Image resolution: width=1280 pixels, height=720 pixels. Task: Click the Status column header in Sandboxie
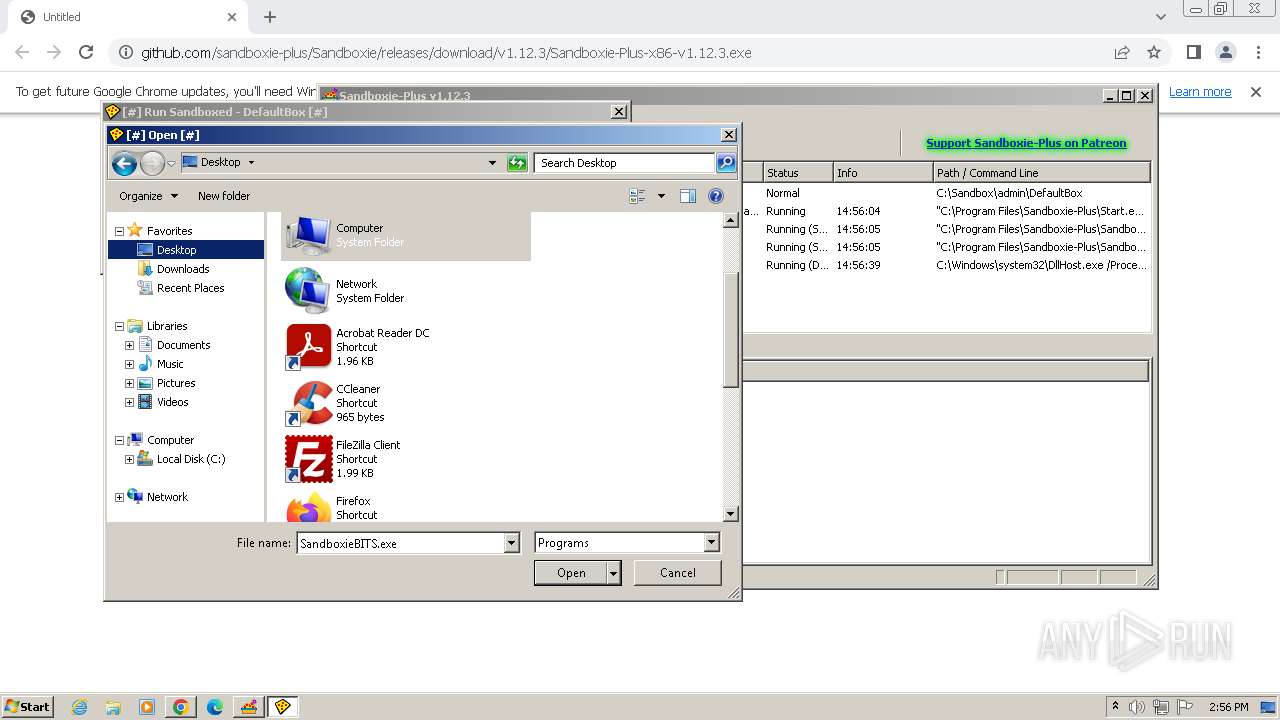click(798, 173)
